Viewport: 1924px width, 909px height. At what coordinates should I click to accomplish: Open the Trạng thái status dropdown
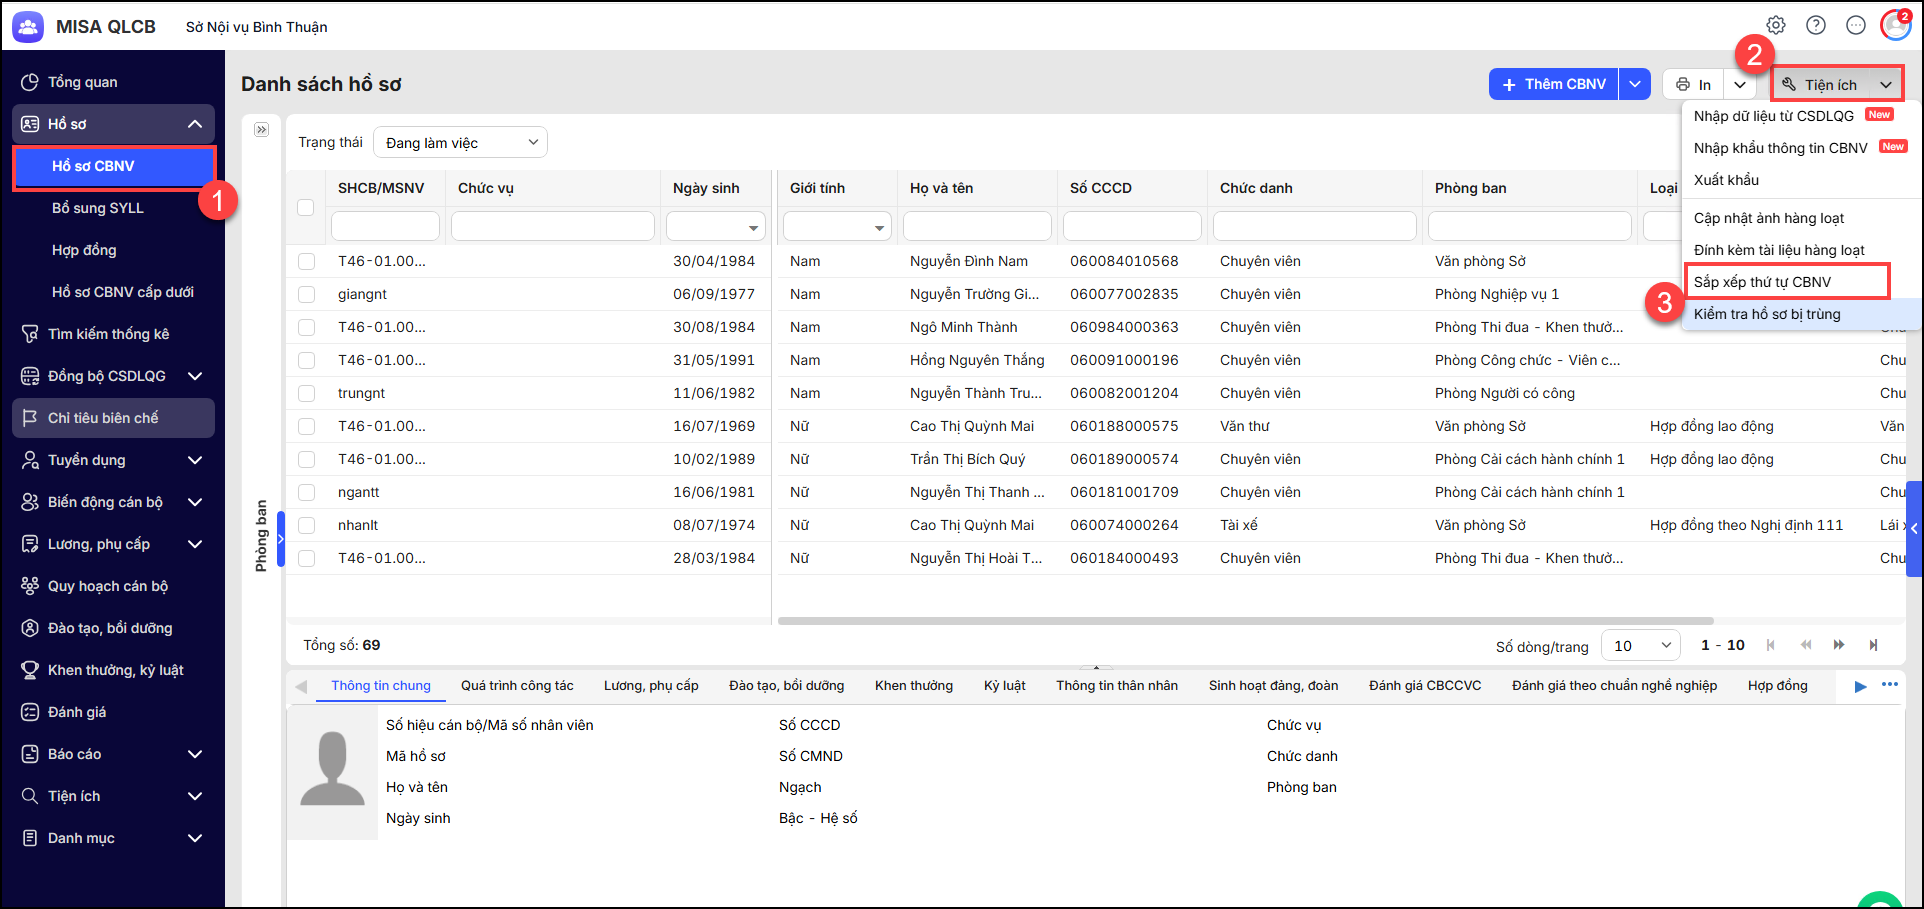tap(460, 143)
